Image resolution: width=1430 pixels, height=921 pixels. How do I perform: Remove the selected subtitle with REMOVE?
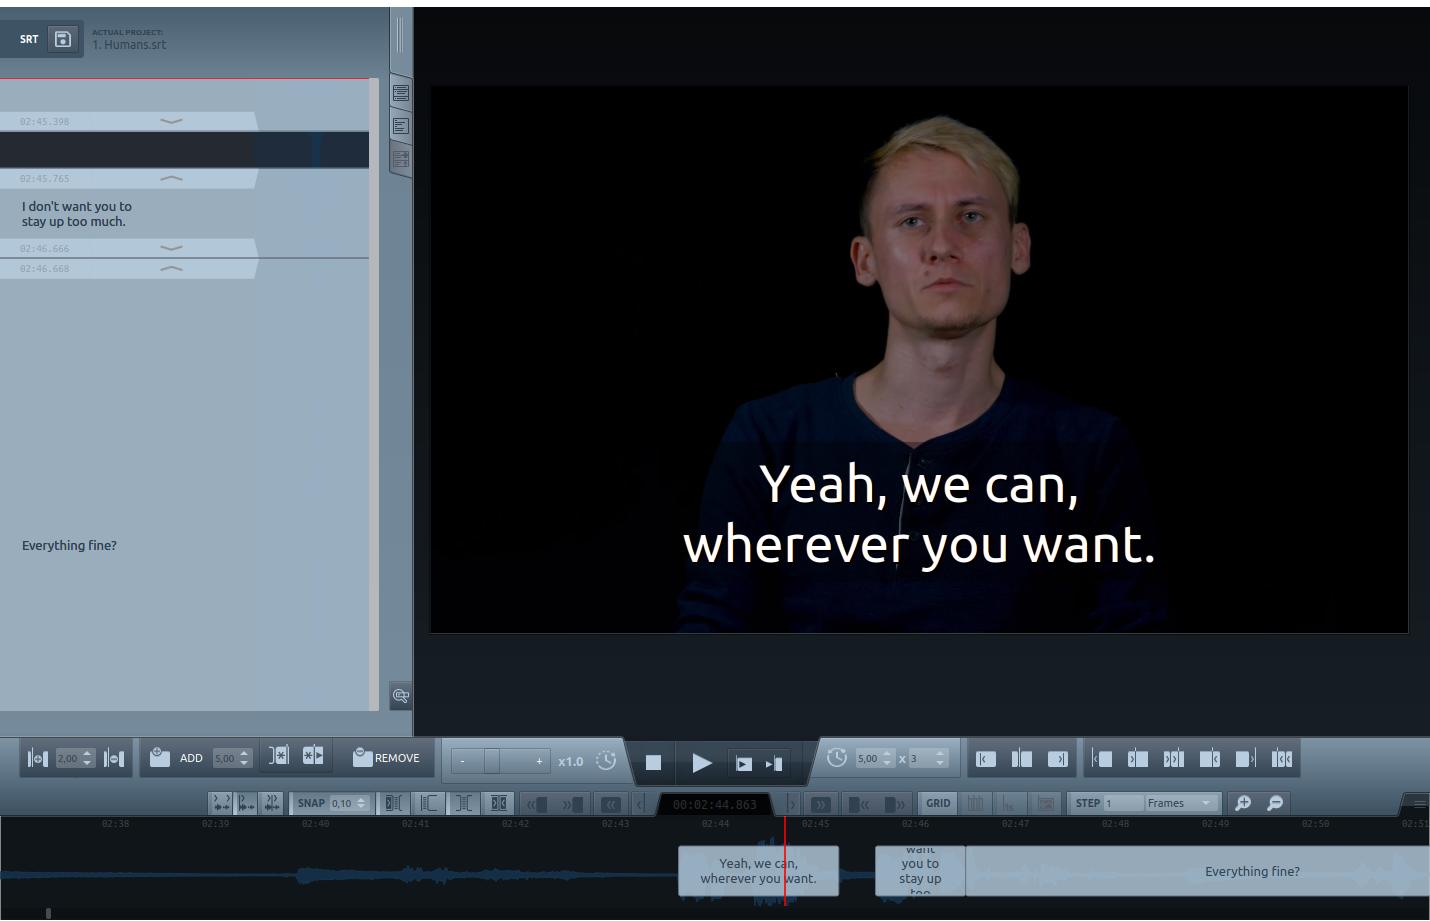click(x=386, y=758)
